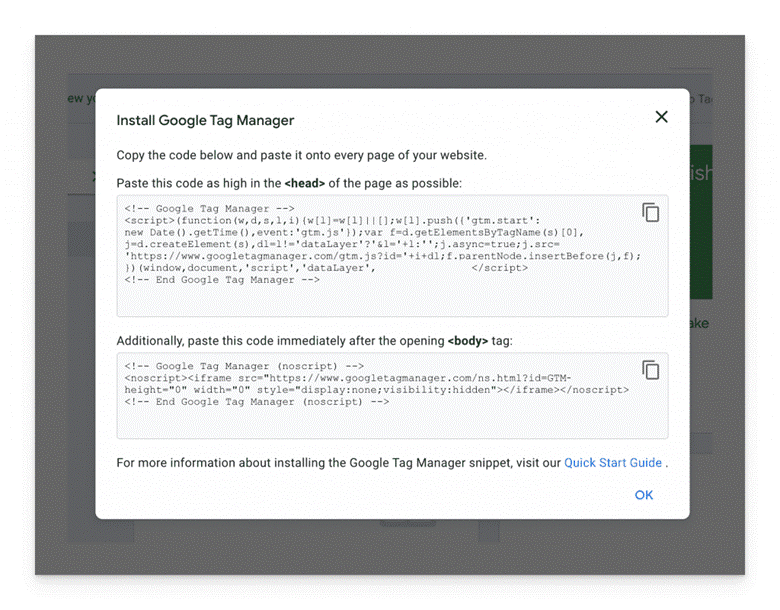Click the bold '<body>' word
This screenshot has height=610, width=780.
click(x=468, y=341)
